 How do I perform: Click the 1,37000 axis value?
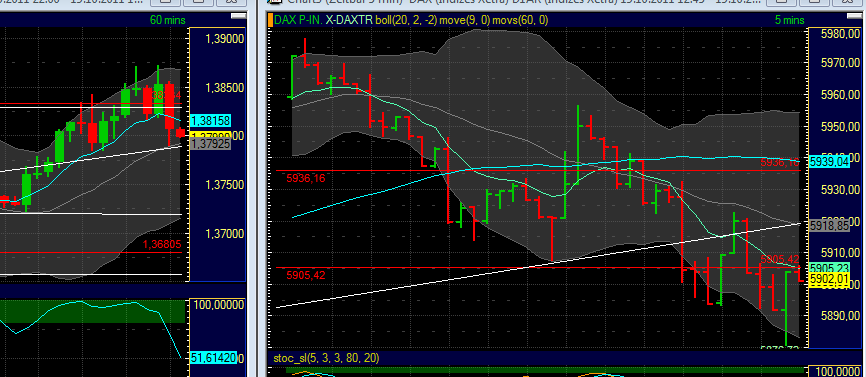pos(225,234)
